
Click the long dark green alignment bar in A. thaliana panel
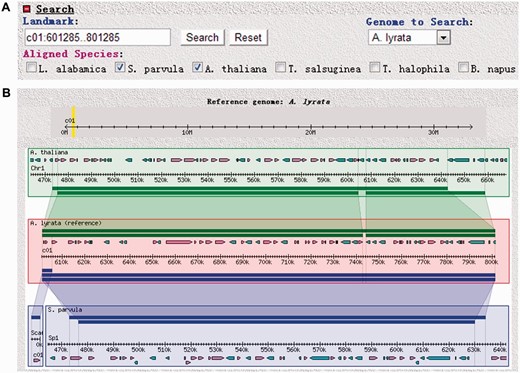coord(250,189)
